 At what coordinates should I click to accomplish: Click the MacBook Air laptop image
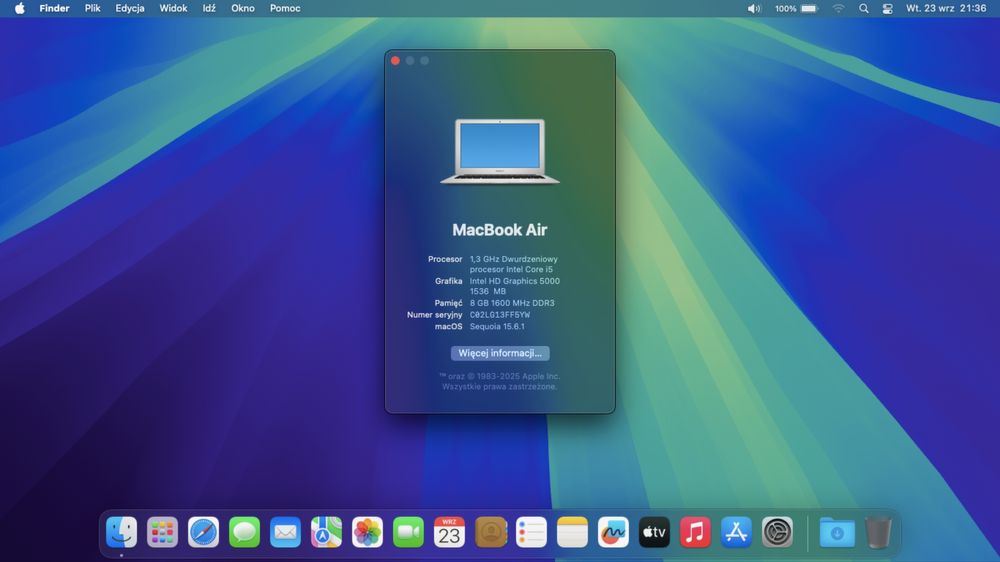(x=500, y=151)
